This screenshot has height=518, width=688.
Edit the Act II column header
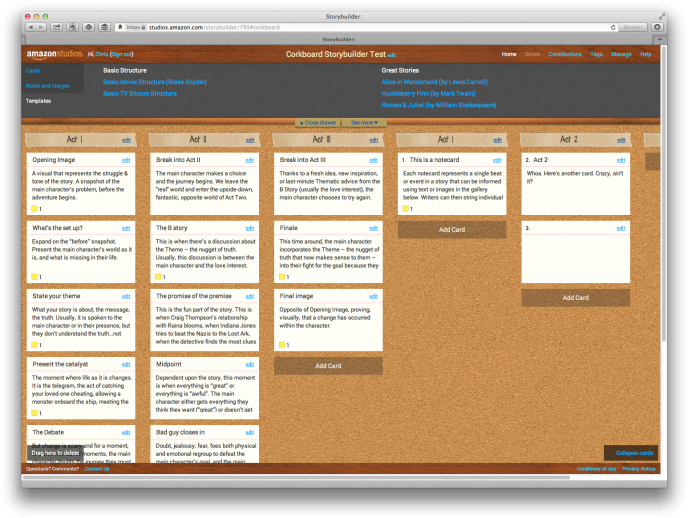click(x=250, y=140)
